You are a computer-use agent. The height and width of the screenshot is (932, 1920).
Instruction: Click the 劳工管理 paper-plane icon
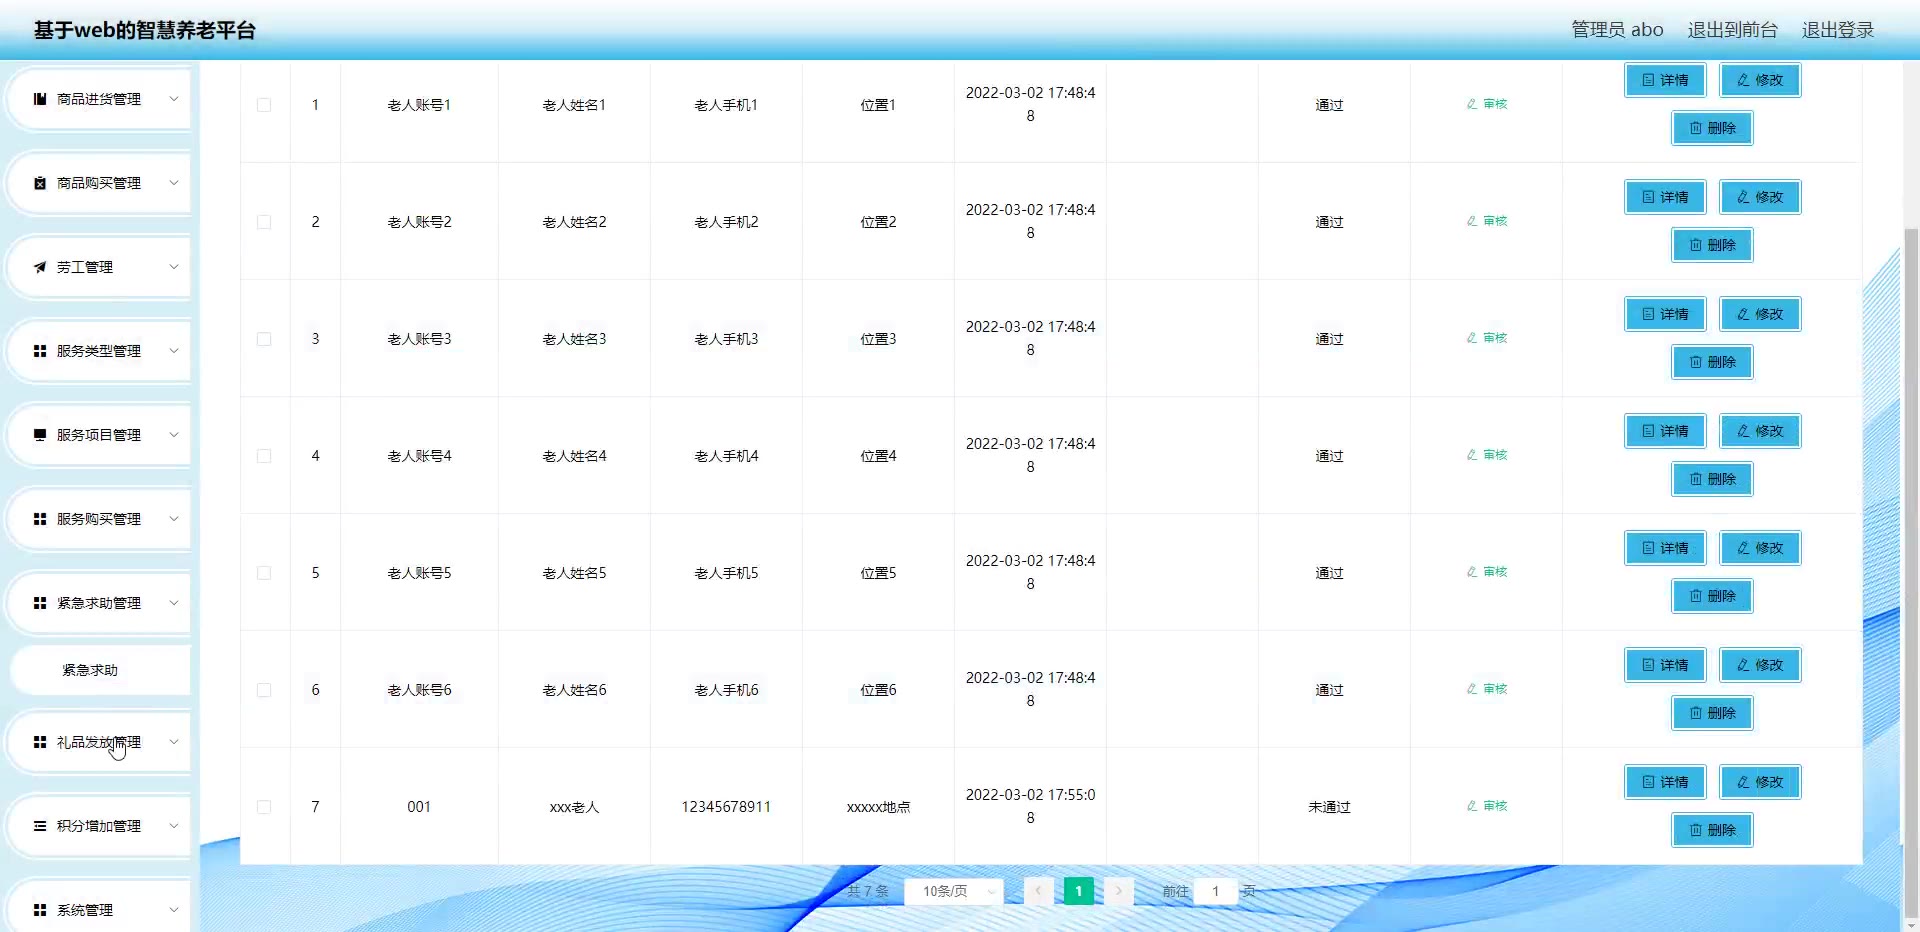pos(40,267)
